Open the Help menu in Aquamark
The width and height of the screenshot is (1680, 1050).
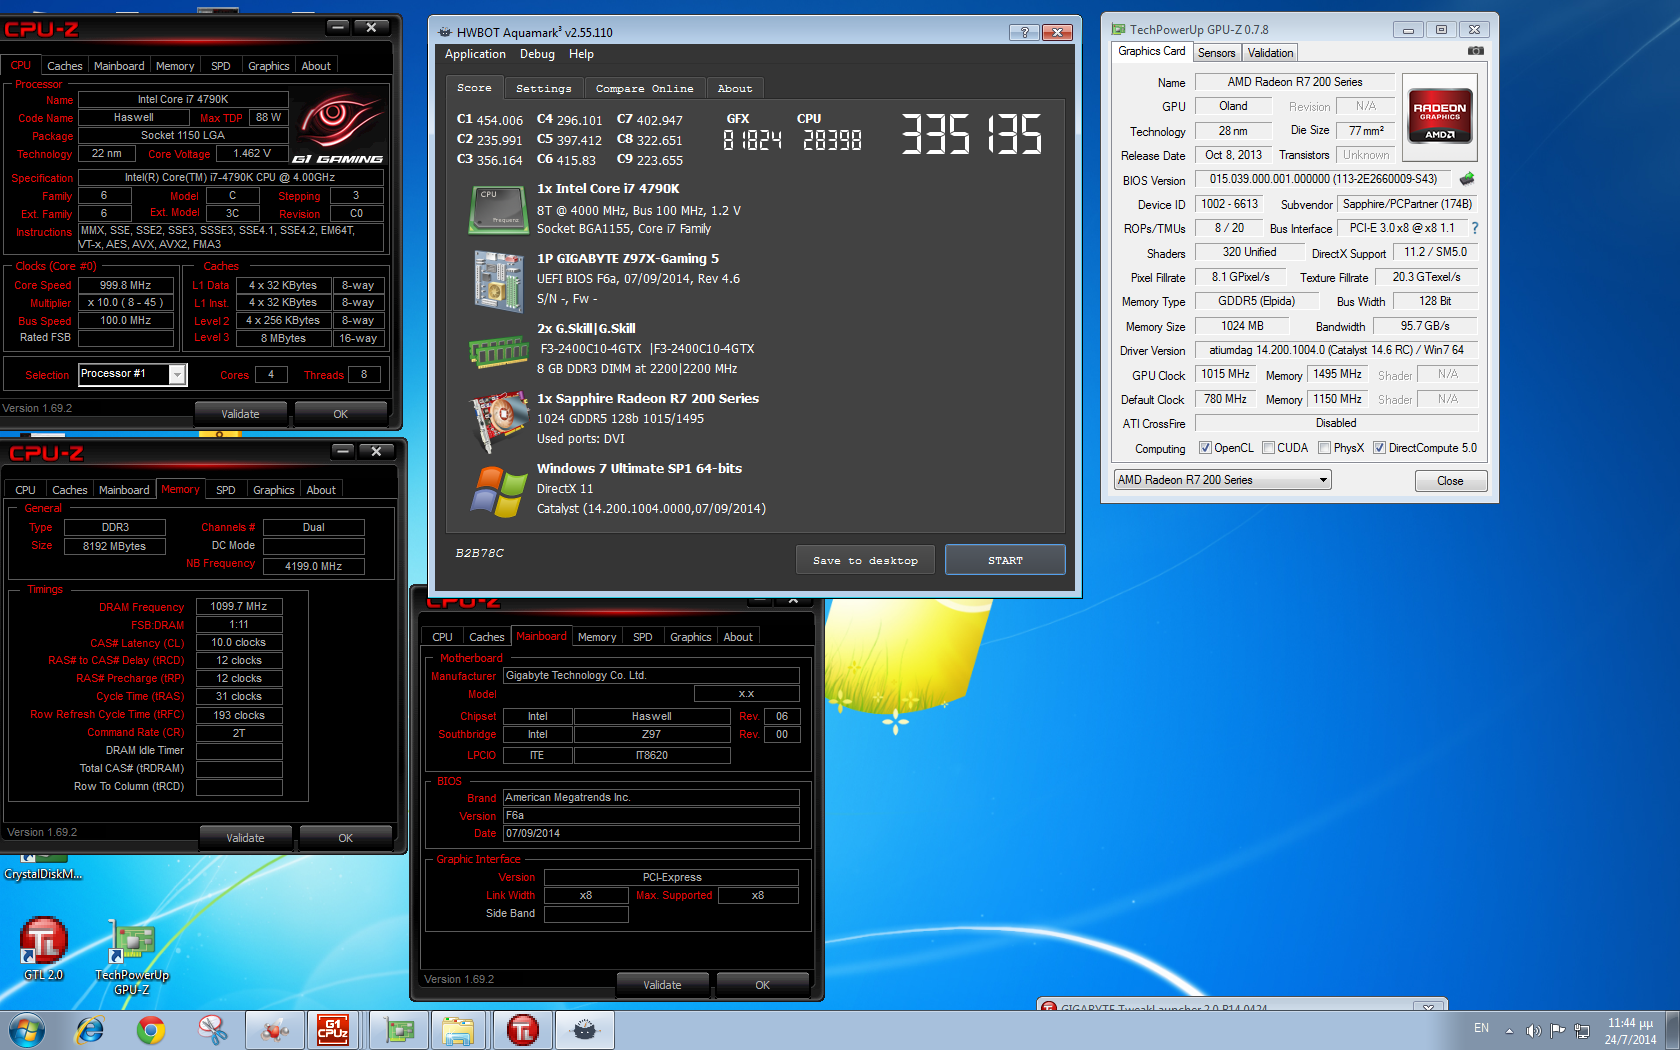pos(581,54)
